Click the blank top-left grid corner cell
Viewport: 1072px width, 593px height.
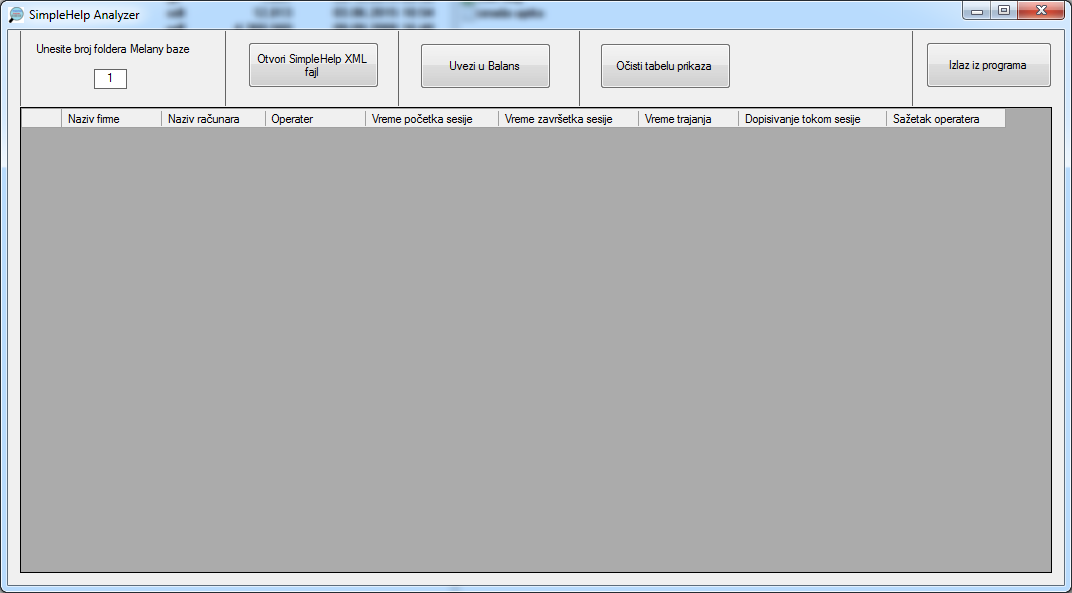[41, 119]
